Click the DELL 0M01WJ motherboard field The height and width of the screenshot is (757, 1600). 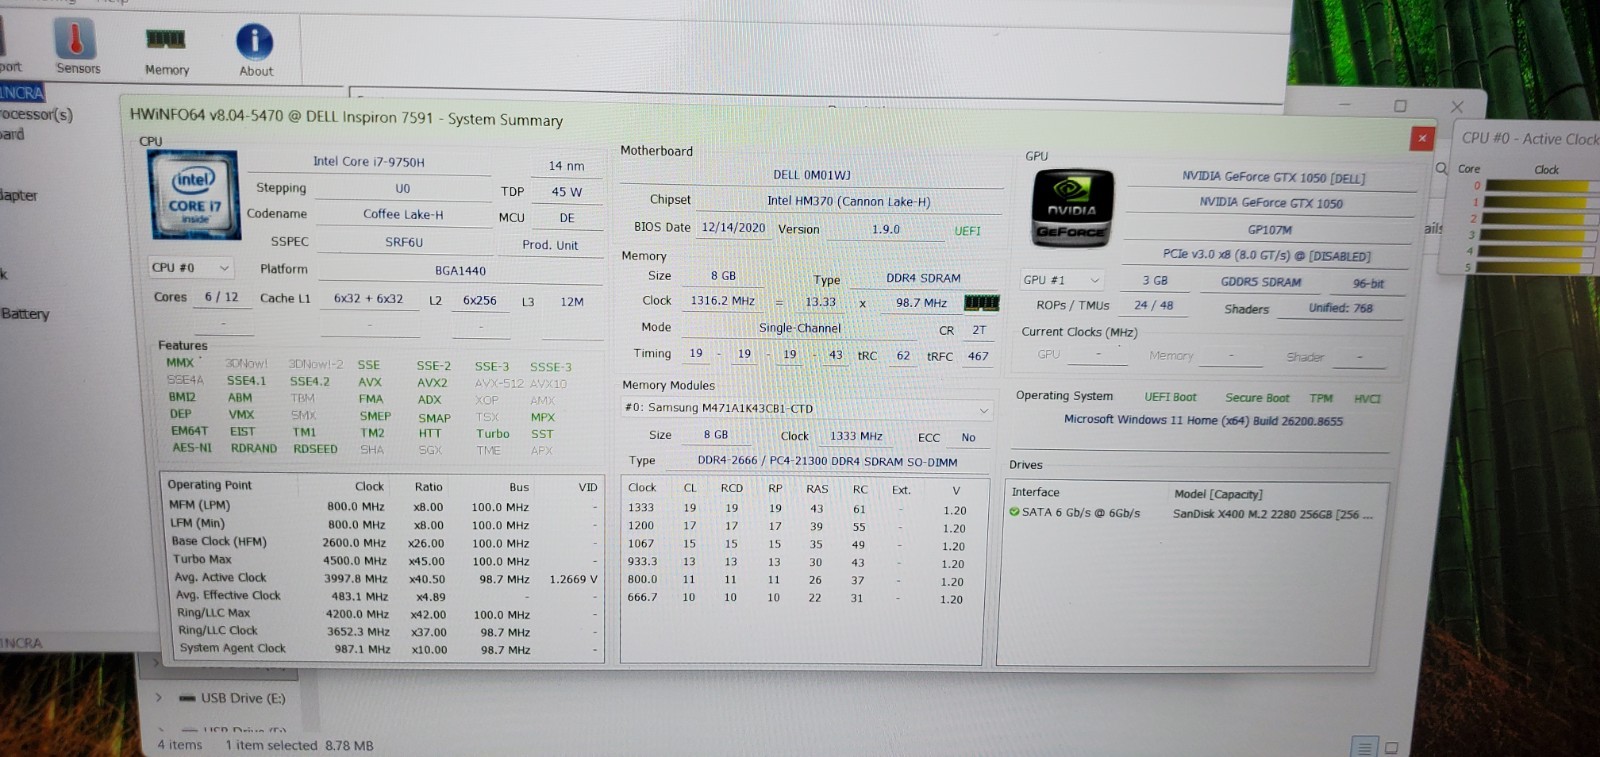point(812,175)
